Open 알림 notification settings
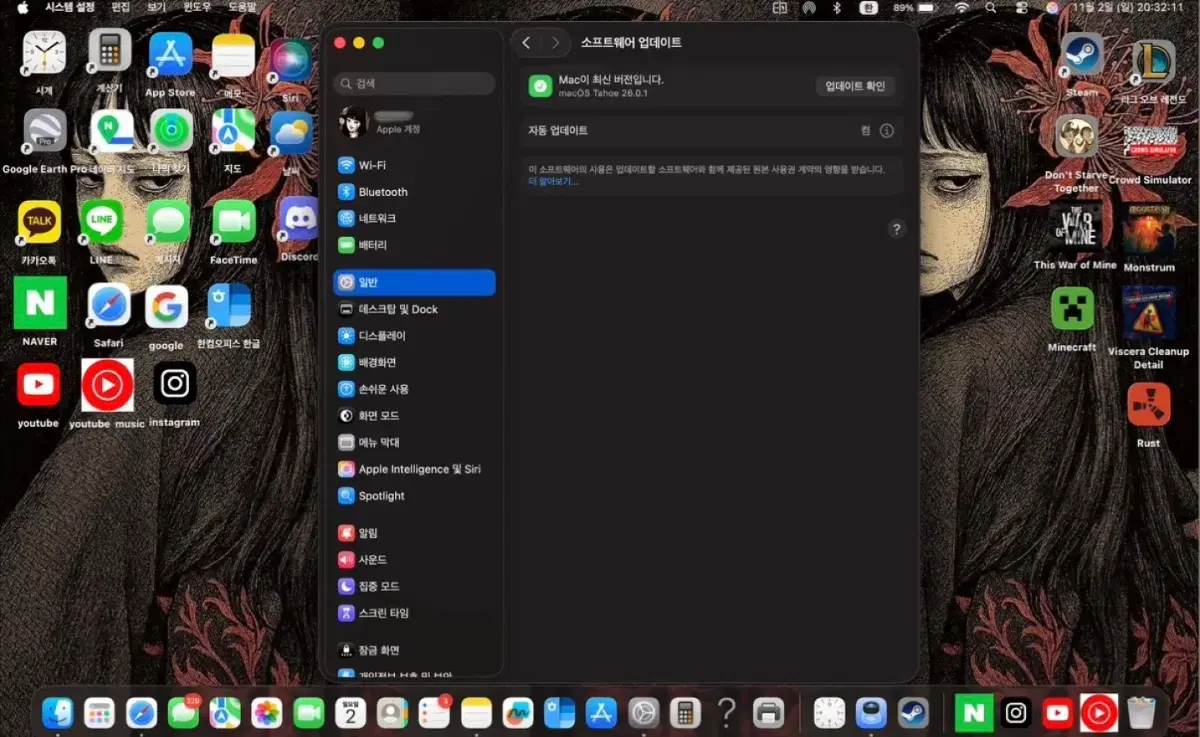The height and width of the screenshot is (737, 1200). (x=414, y=533)
